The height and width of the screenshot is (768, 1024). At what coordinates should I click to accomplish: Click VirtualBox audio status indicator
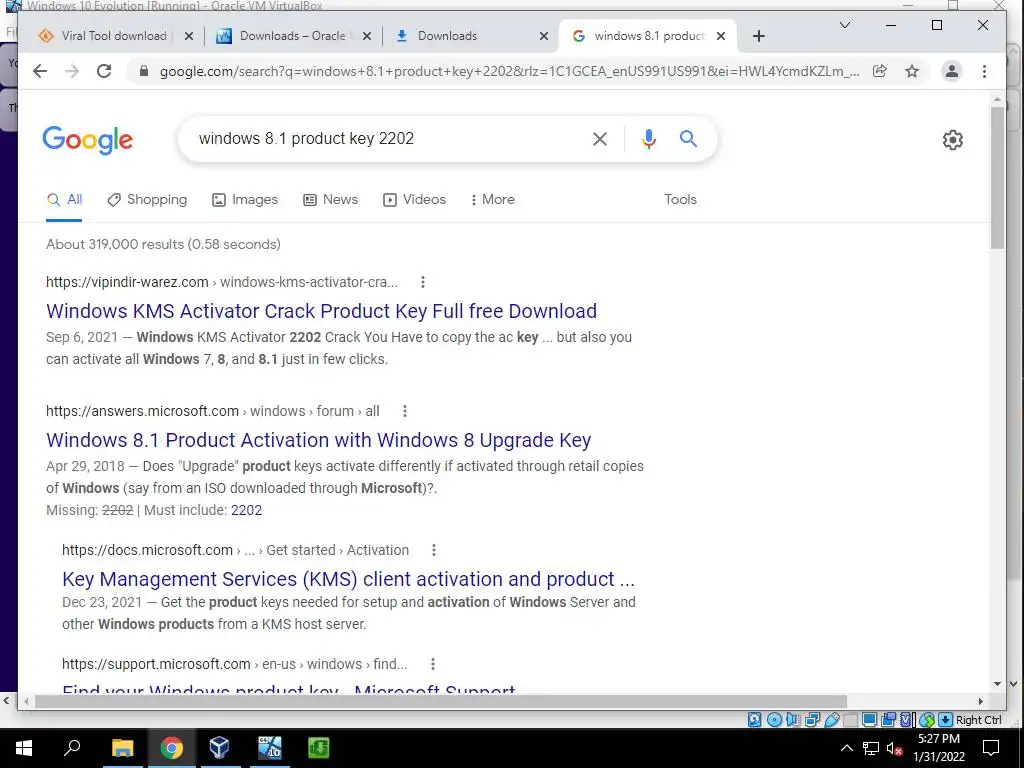coord(793,720)
